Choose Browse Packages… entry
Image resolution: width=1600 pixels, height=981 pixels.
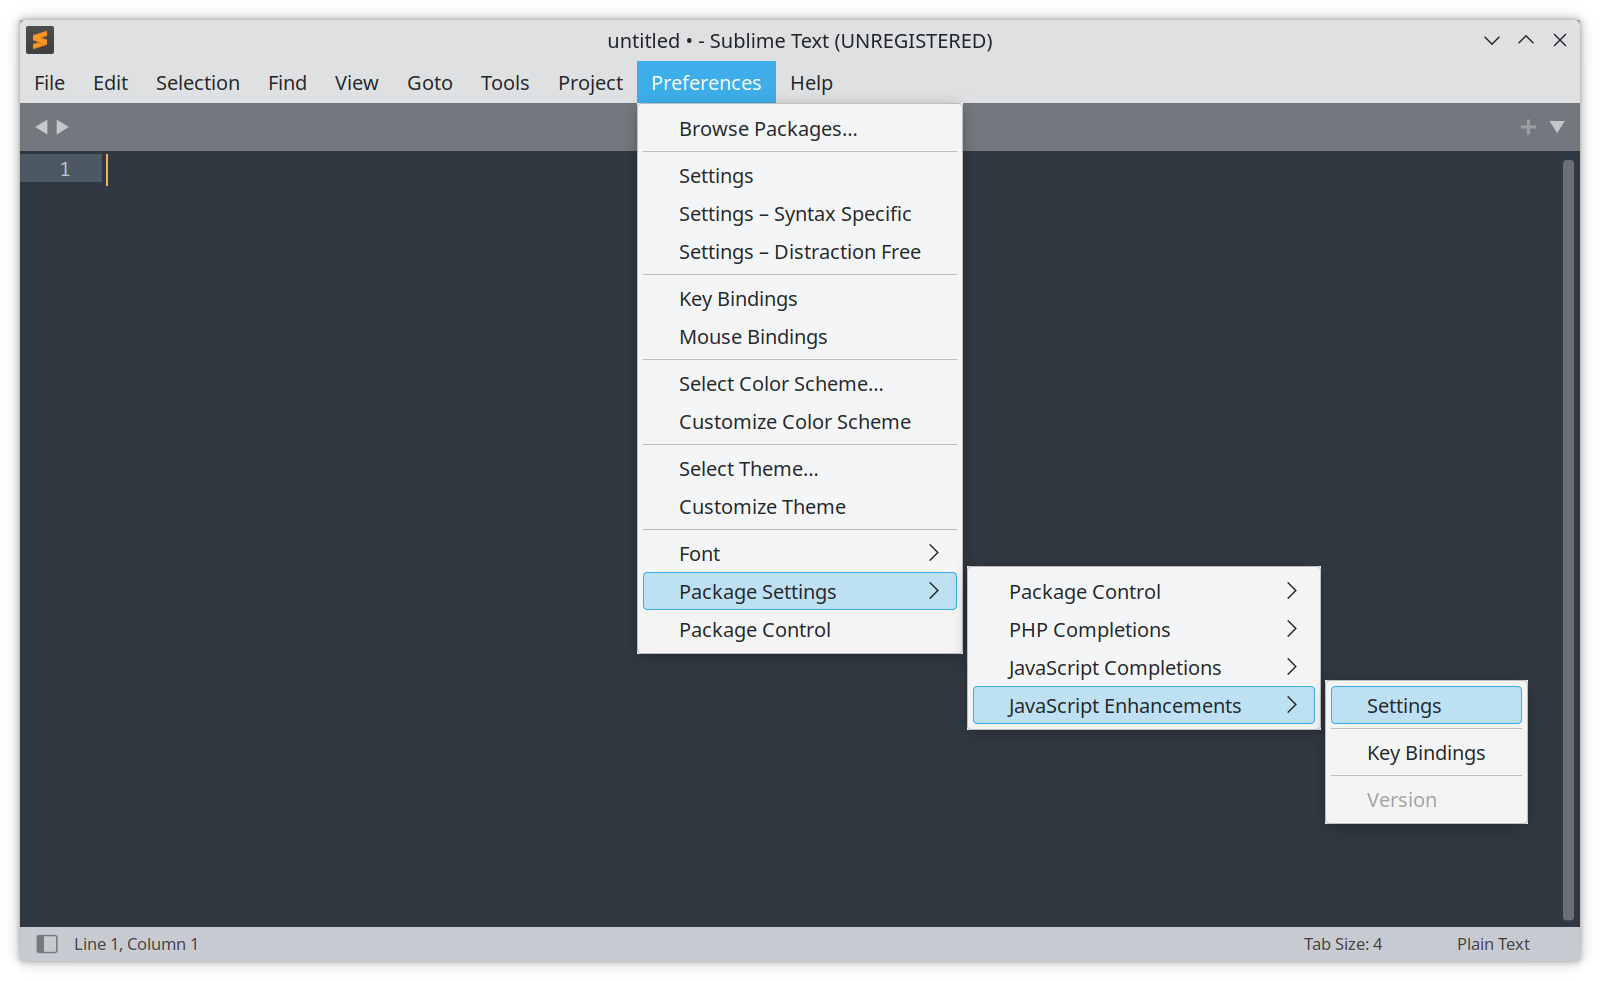tap(800, 129)
